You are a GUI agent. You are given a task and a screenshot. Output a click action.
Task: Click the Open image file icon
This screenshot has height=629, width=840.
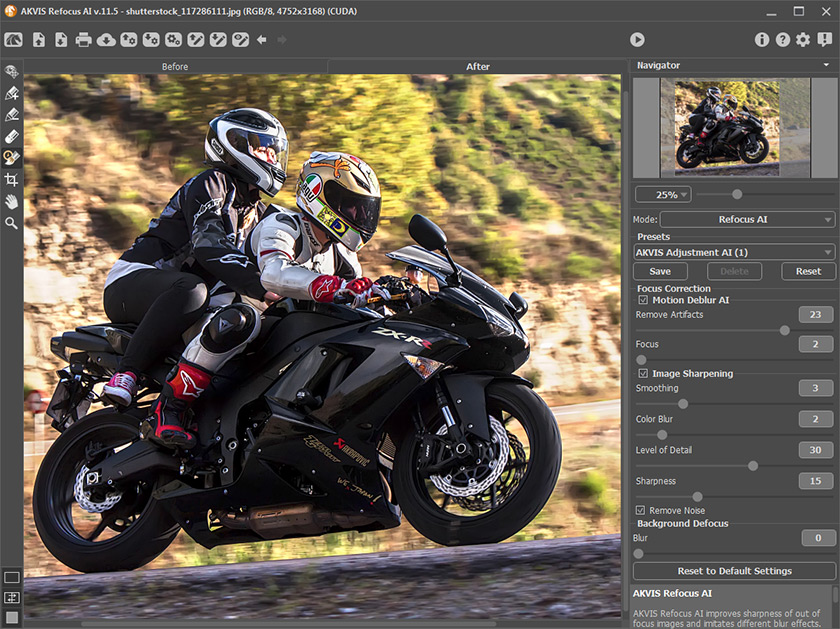[x=39, y=40]
